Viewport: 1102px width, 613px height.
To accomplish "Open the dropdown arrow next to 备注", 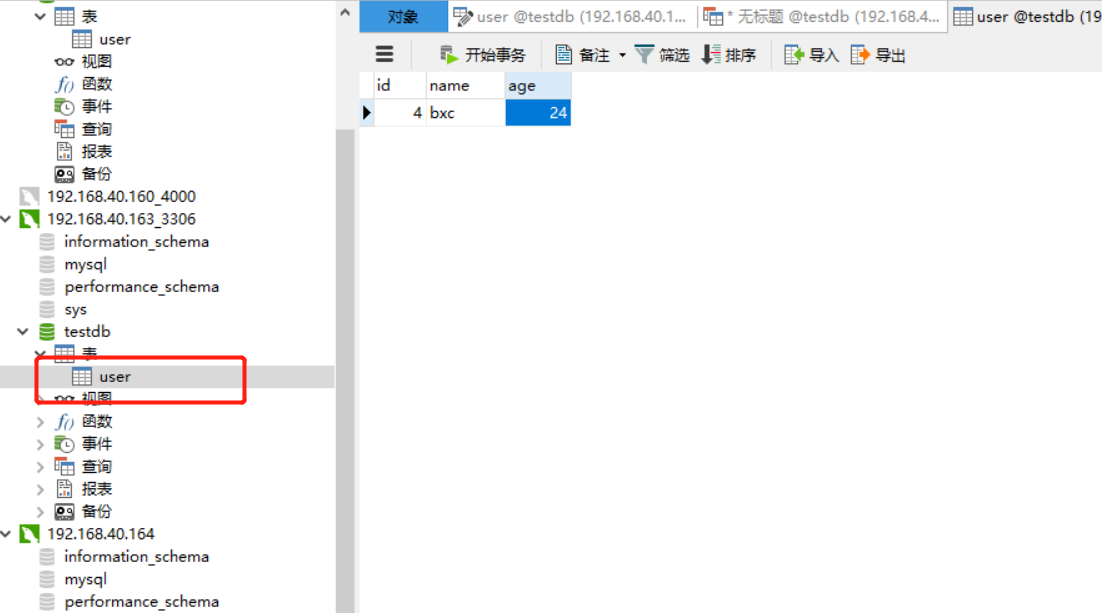I will [622, 55].
